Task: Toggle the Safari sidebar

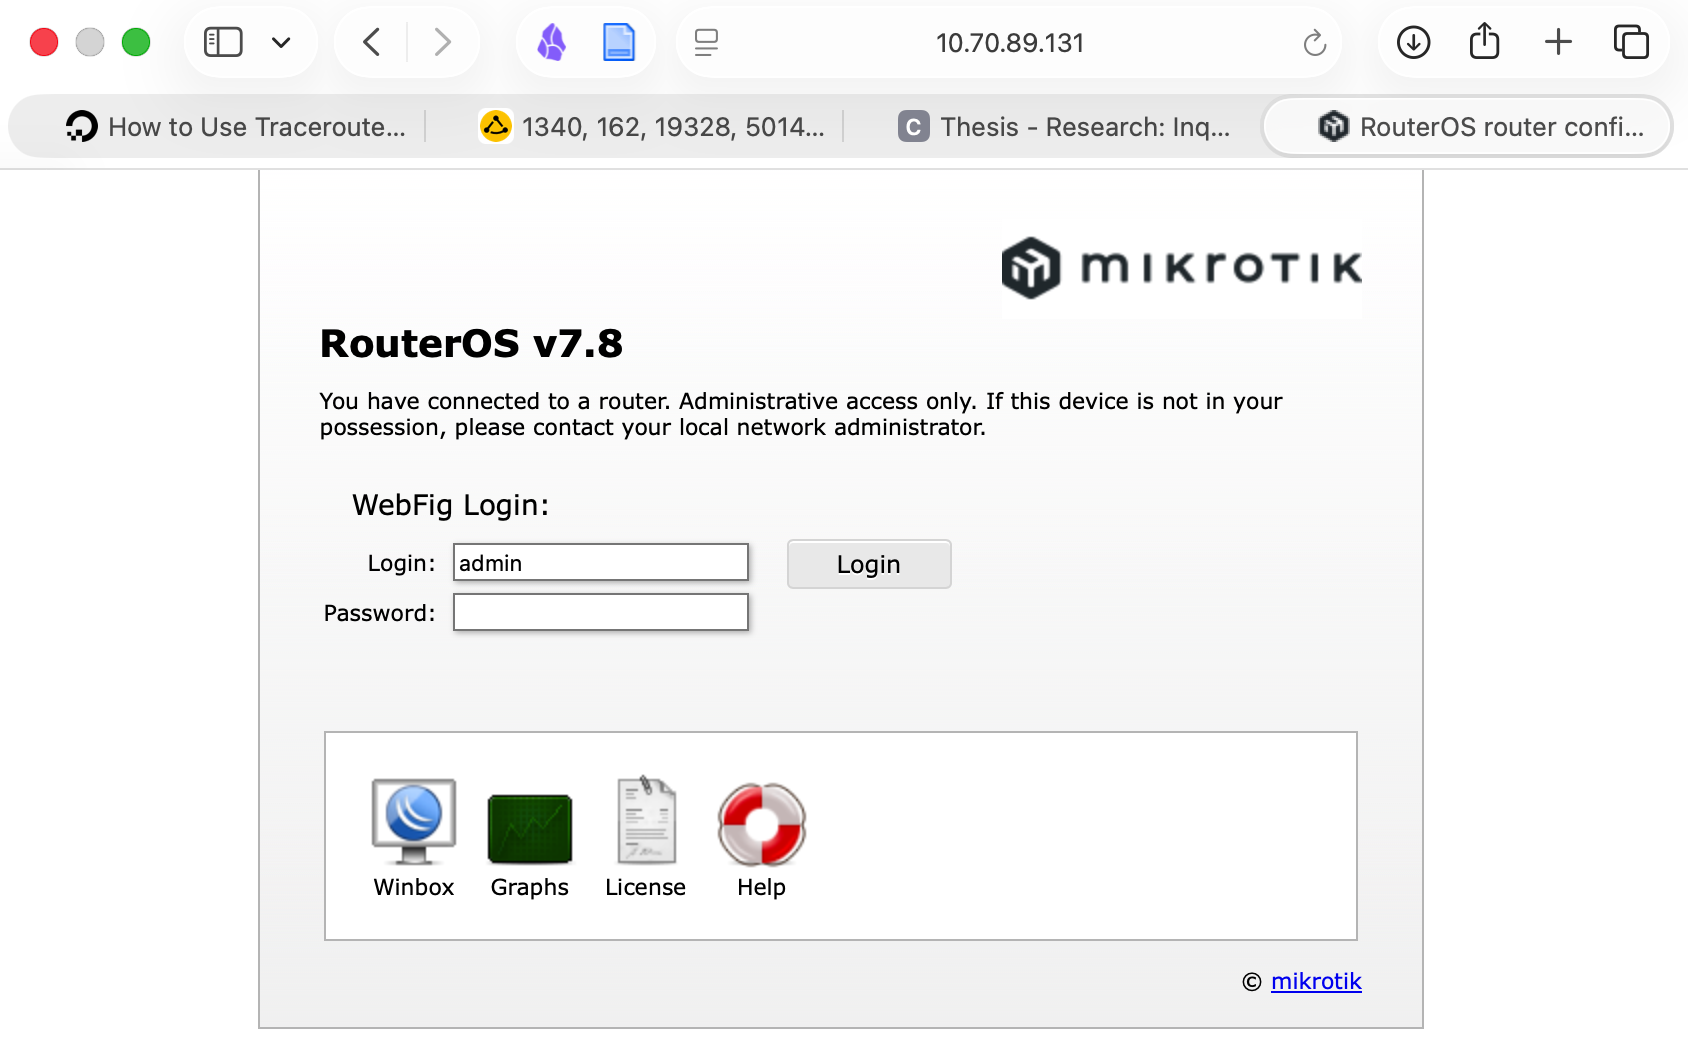Action: click(x=223, y=42)
